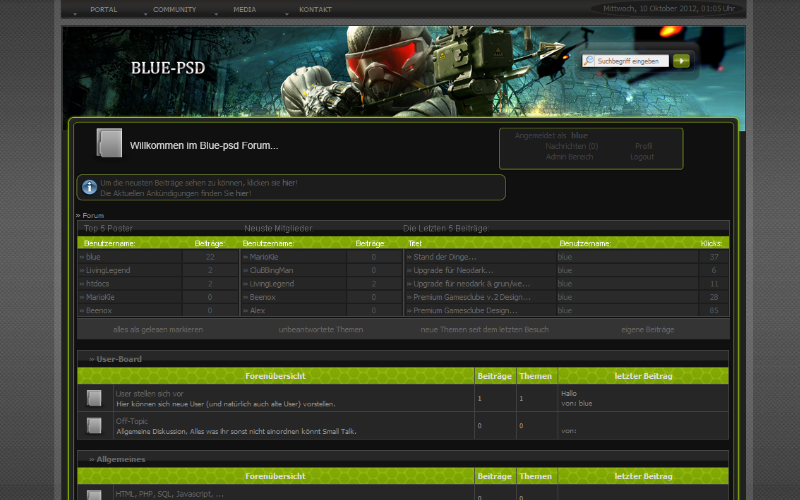Expand the arrow beside COMMUNITY
The height and width of the screenshot is (500, 800).
[145, 14]
